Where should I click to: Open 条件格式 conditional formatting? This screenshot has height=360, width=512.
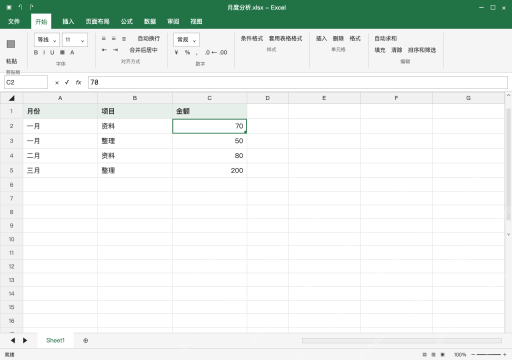(252, 39)
